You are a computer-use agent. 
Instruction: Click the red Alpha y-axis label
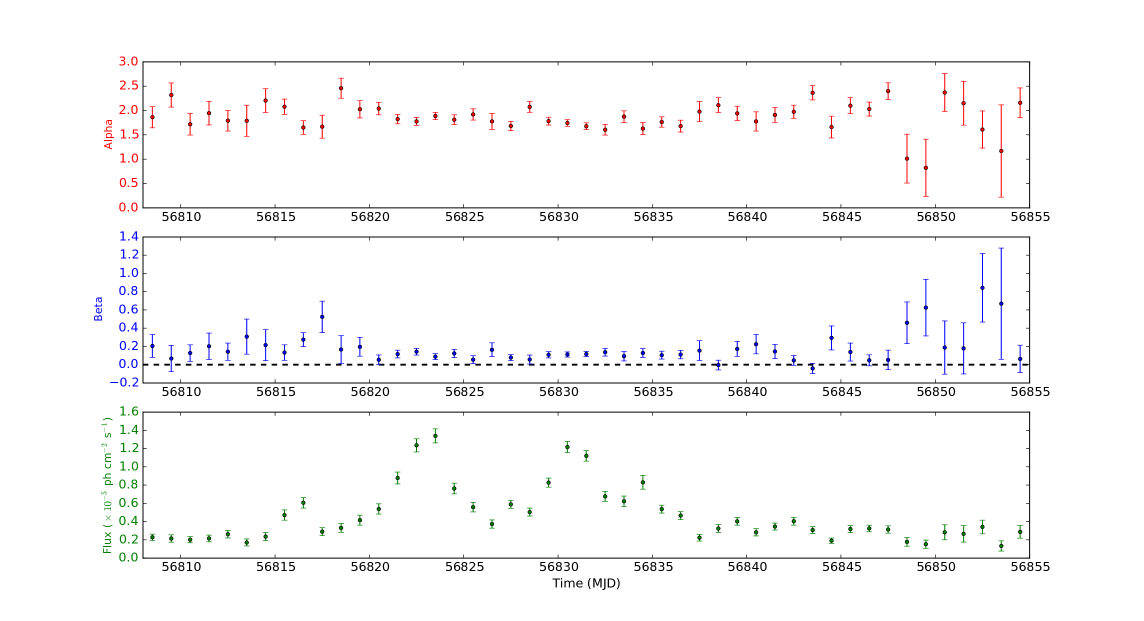point(109,134)
